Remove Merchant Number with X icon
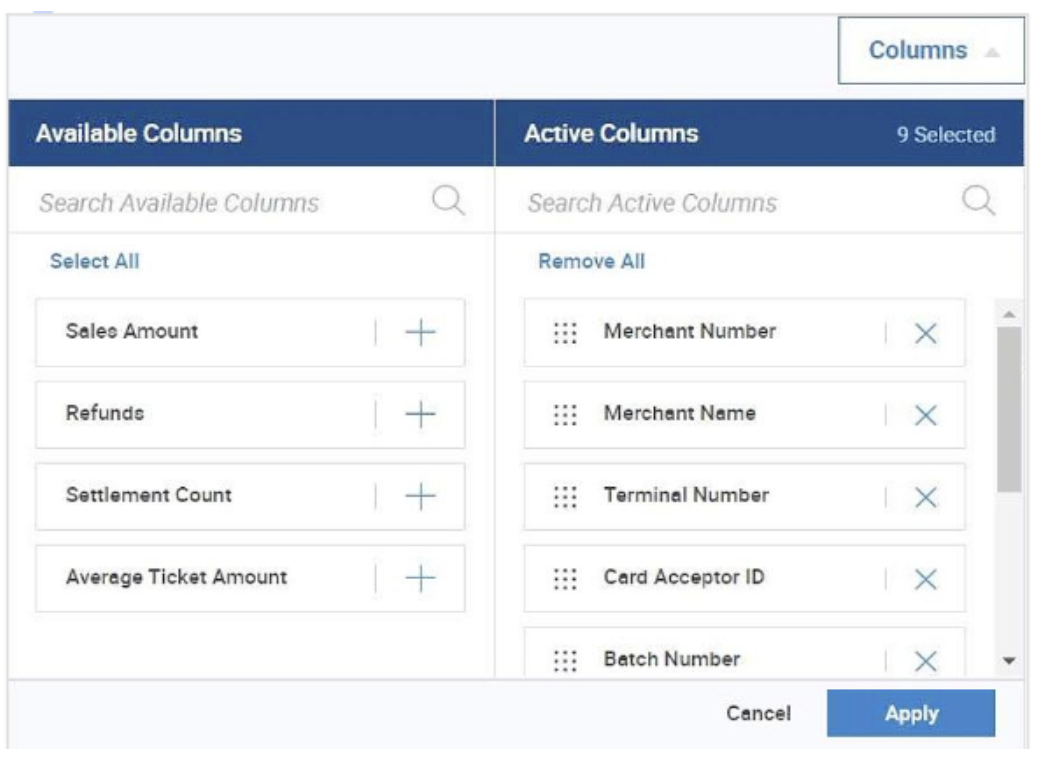Image resolution: width=1050 pixels, height=780 pixels. 926,334
